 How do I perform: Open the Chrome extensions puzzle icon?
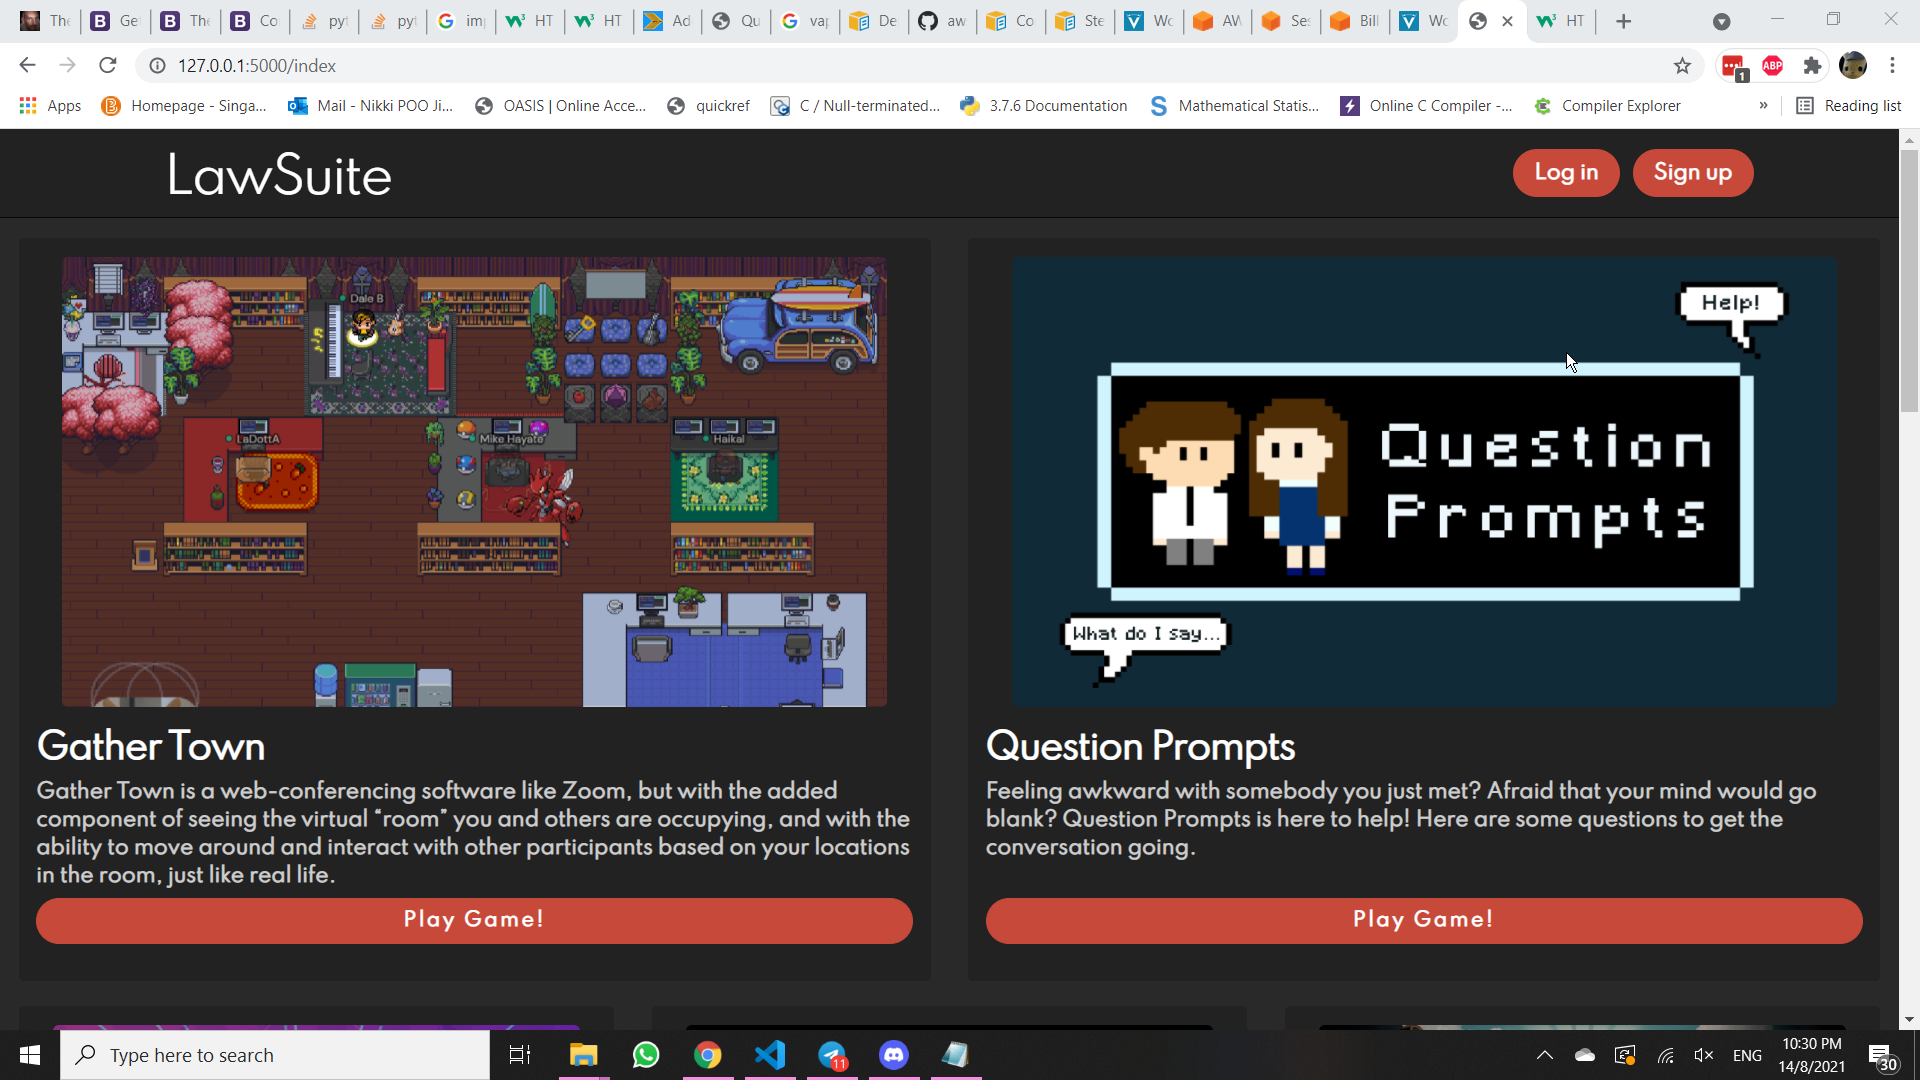[x=1812, y=66]
